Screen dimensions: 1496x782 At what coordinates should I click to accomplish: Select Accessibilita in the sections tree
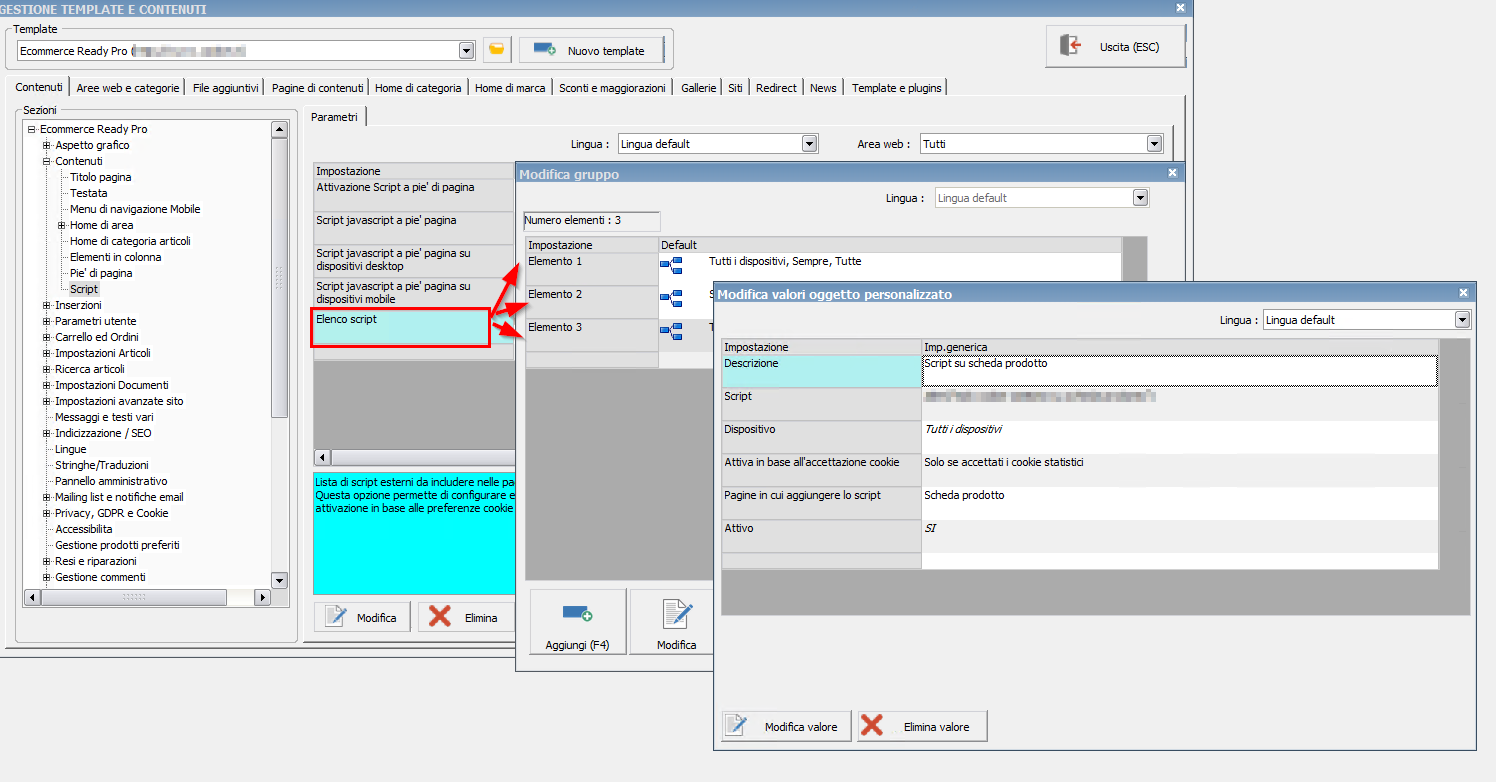84,529
